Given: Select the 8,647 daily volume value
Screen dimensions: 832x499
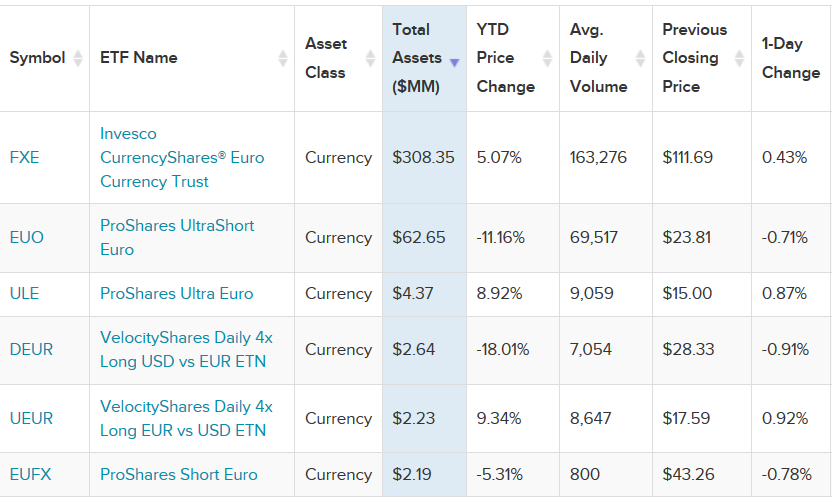Looking at the screenshot, I should pos(591,418).
